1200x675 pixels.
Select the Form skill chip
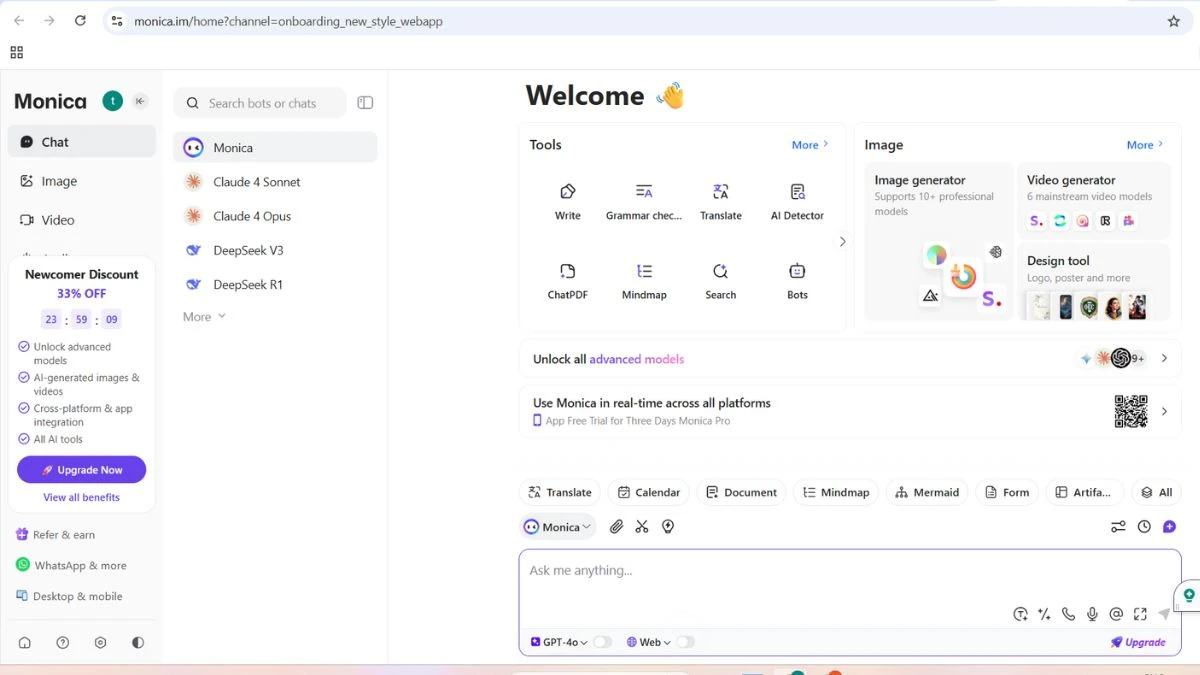[x=1007, y=492]
